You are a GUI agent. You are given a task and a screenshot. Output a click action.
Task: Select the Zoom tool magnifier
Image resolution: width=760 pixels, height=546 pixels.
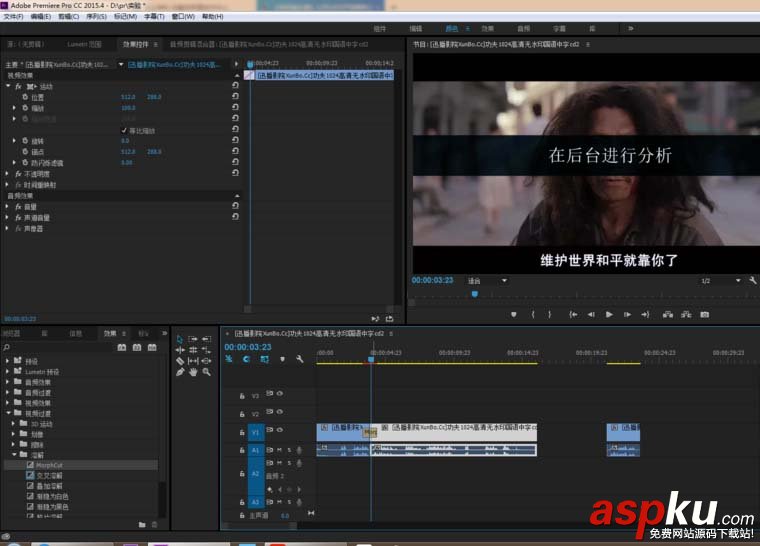[206, 372]
